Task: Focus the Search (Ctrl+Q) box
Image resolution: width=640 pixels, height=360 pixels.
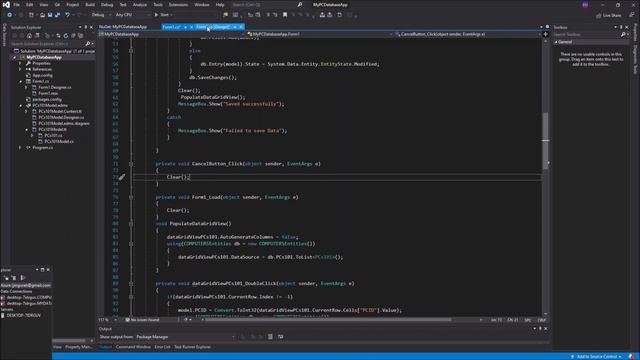Action: 267,5
